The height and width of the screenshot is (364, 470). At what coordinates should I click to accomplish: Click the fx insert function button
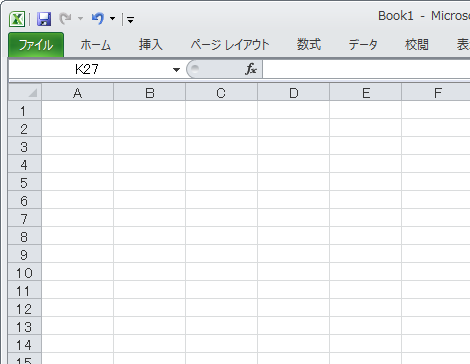(x=251, y=69)
